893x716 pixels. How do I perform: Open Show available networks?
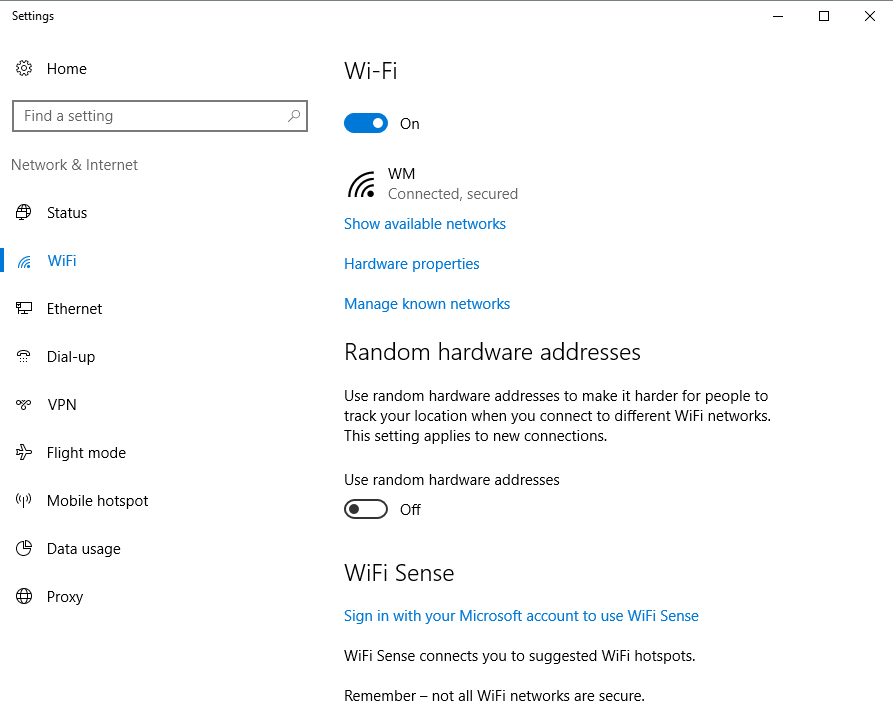(424, 223)
